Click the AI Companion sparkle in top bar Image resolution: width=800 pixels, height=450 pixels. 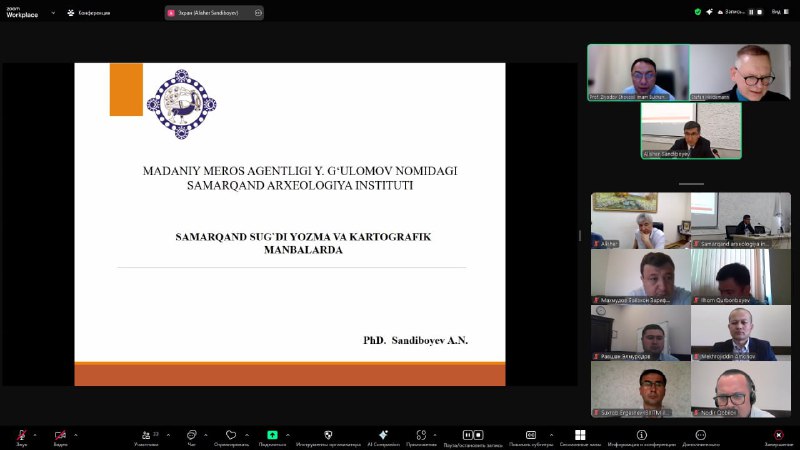click(x=709, y=12)
